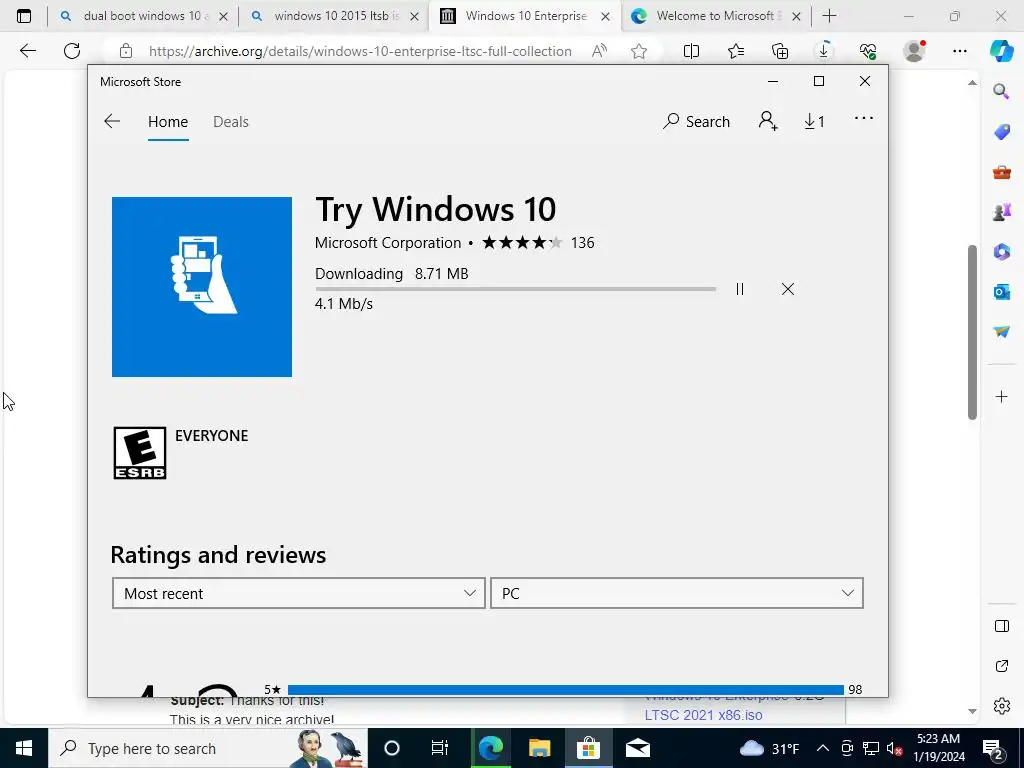Open a new Edge tab
The height and width of the screenshot is (768, 1024).
pos(829,16)
